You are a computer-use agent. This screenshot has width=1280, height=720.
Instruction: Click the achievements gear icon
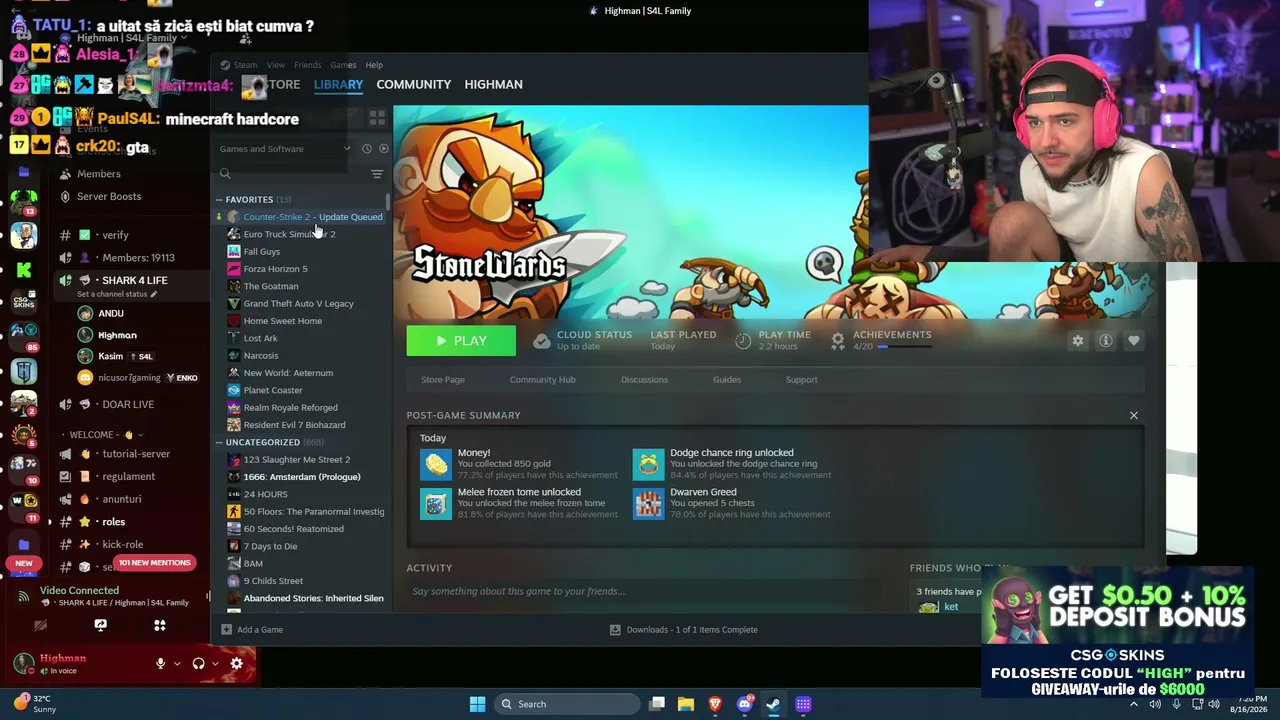coord(838,341)
